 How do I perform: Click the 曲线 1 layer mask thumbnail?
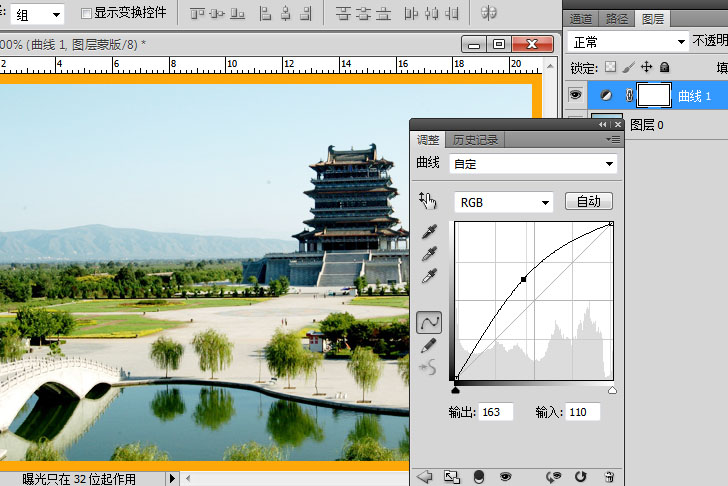[x=654, y=95]
